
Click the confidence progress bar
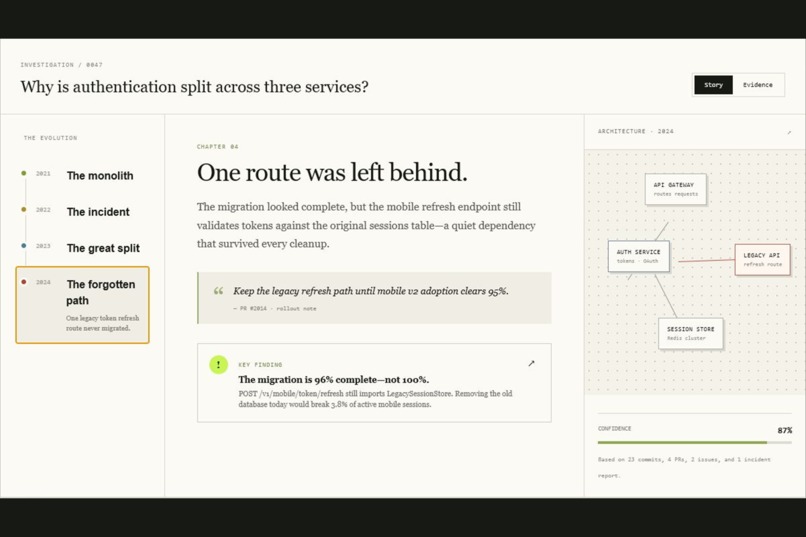point(694,442)
